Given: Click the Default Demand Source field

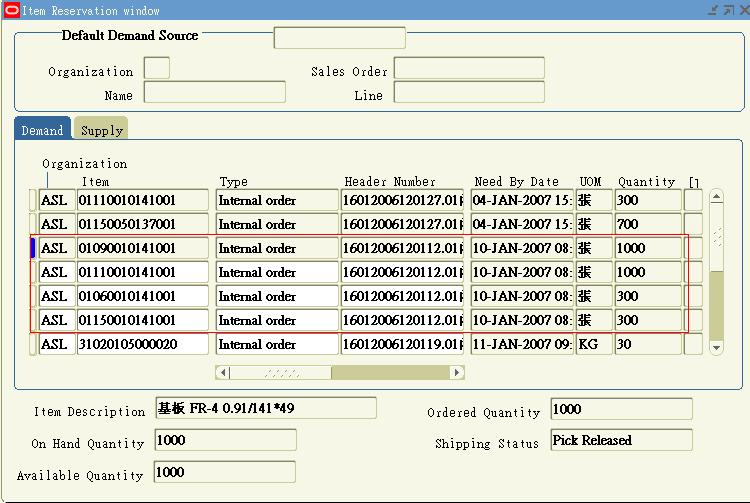Looking at the screenshot, I should point(340,38).
